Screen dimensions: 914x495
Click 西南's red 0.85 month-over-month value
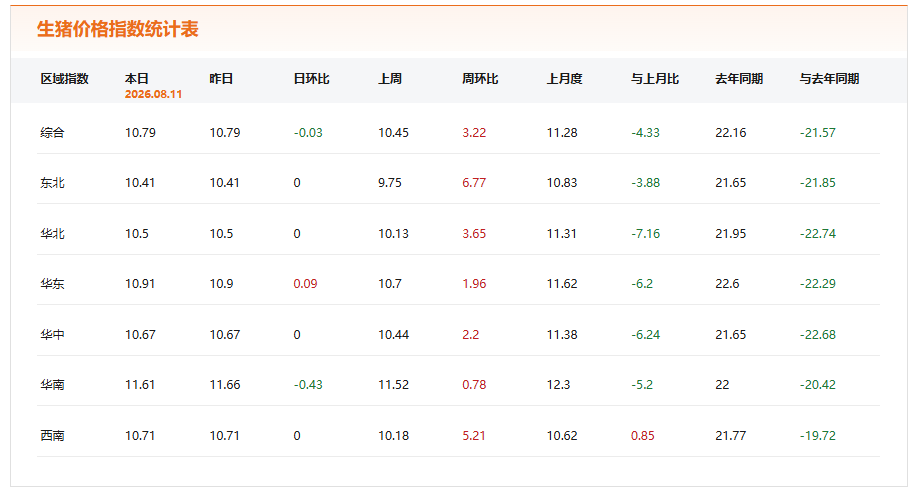tap(642, 436)
